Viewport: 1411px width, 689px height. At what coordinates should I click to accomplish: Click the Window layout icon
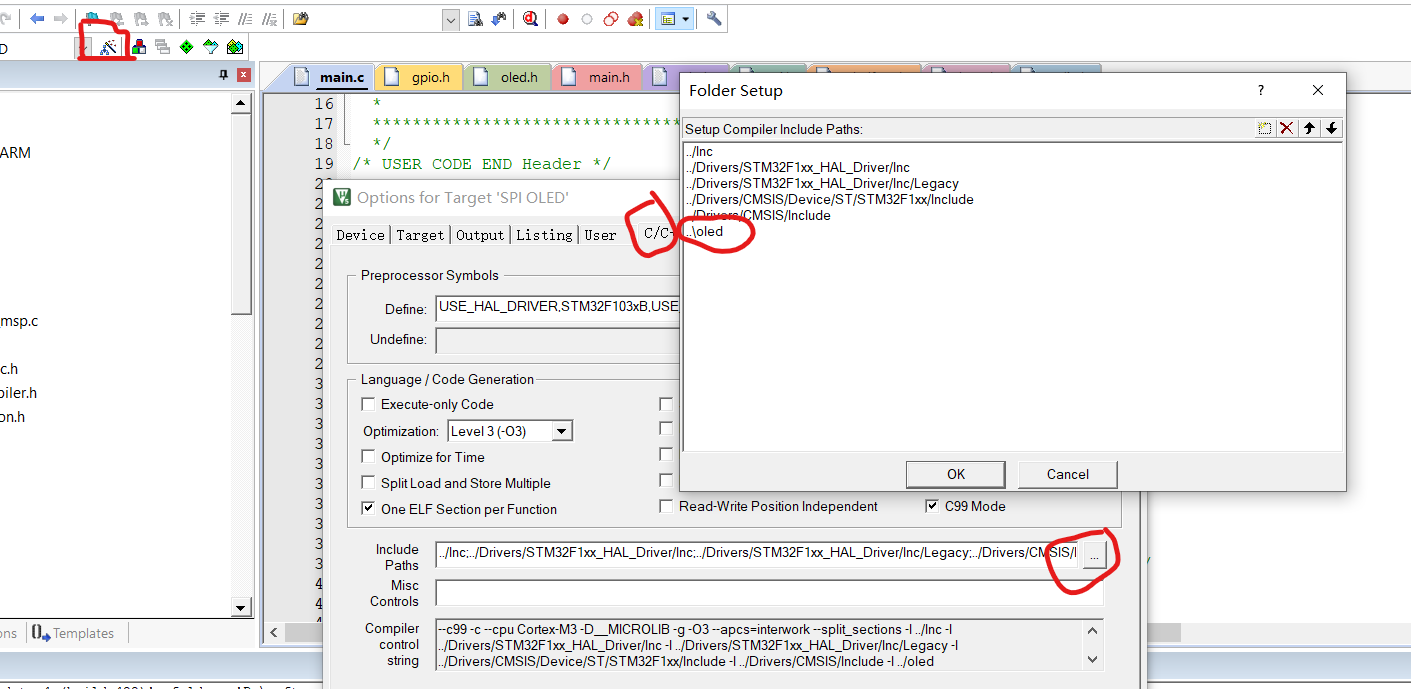(667, 19)
